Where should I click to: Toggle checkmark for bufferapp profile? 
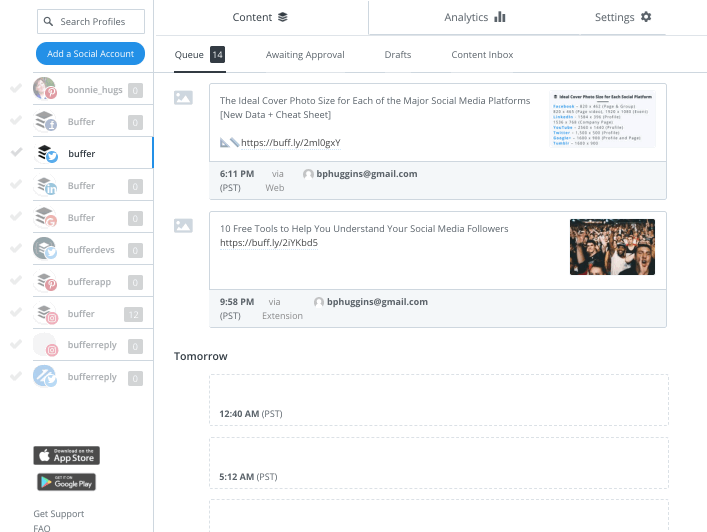[x=16, y=280]
